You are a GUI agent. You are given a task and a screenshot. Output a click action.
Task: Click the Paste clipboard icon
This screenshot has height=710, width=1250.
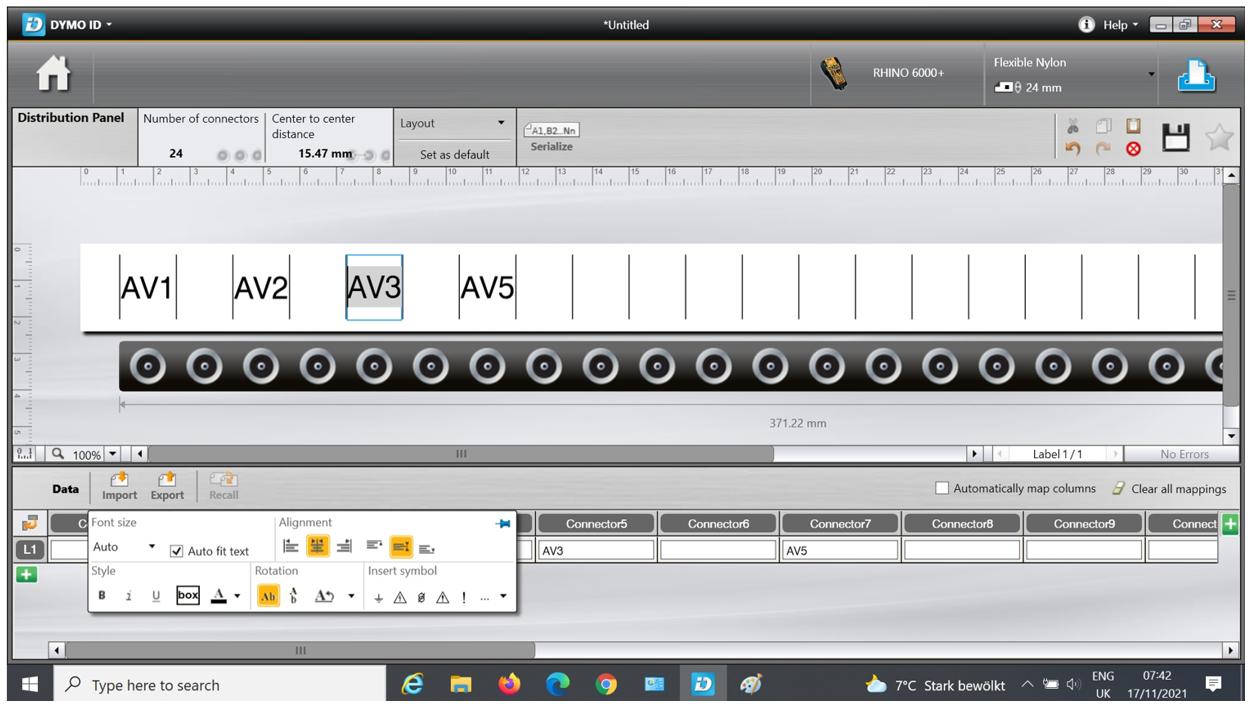(x=1133, y=126)
